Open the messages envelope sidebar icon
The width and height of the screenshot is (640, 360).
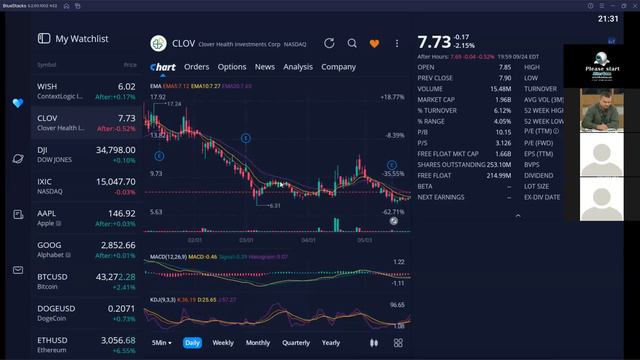(18, 270)
